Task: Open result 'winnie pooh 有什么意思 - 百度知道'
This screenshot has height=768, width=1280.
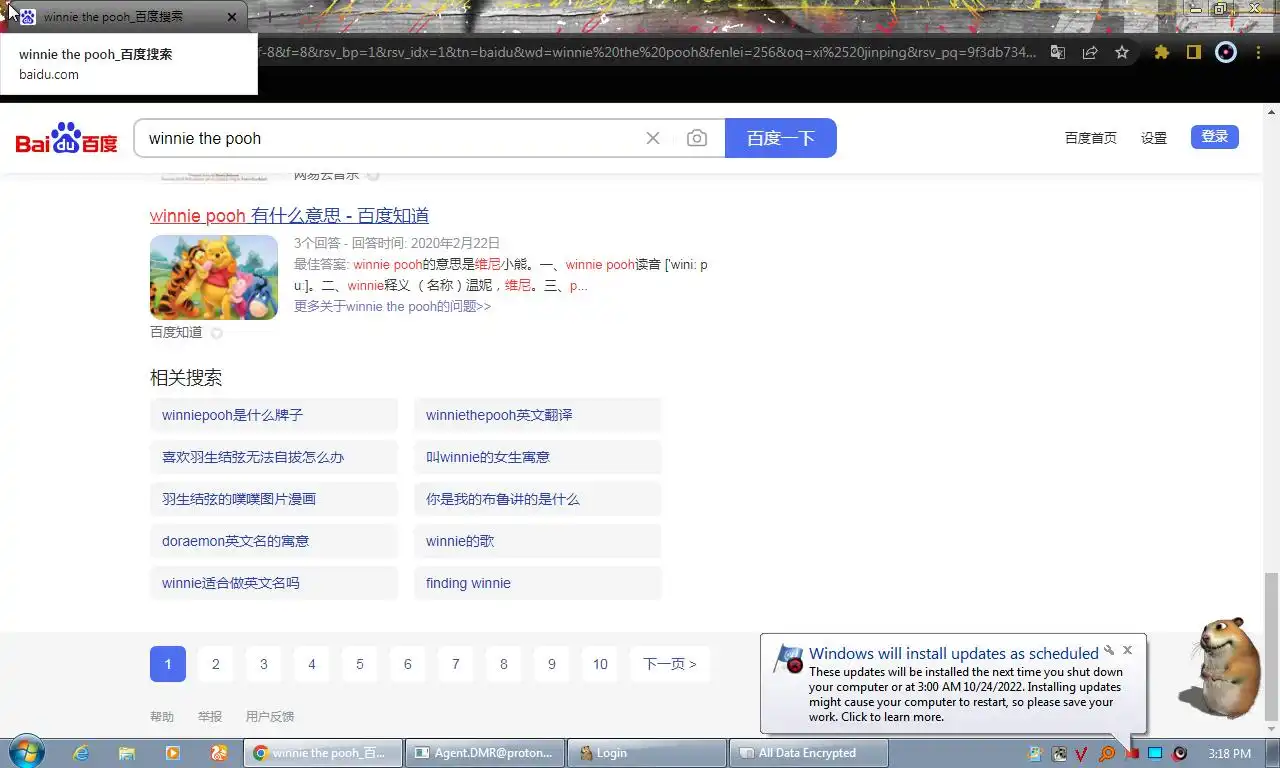Action: [289, 215]
